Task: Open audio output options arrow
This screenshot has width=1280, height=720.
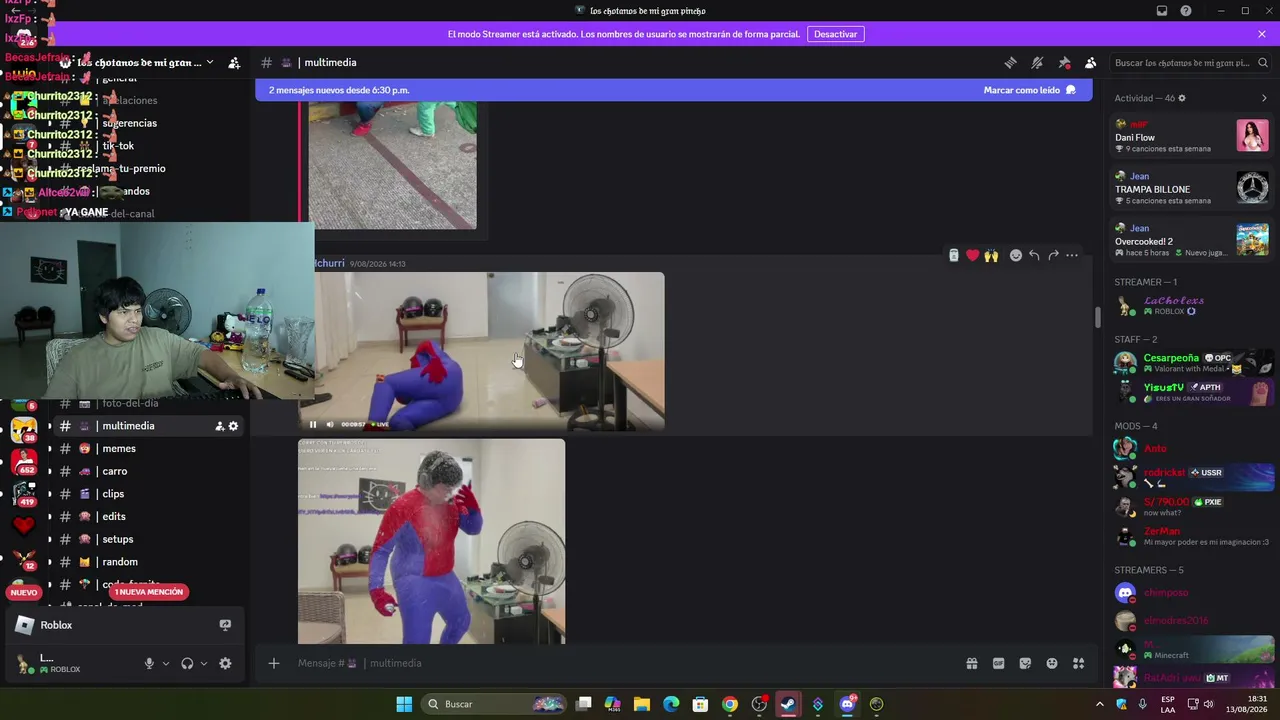Action: tap(204, 663)
